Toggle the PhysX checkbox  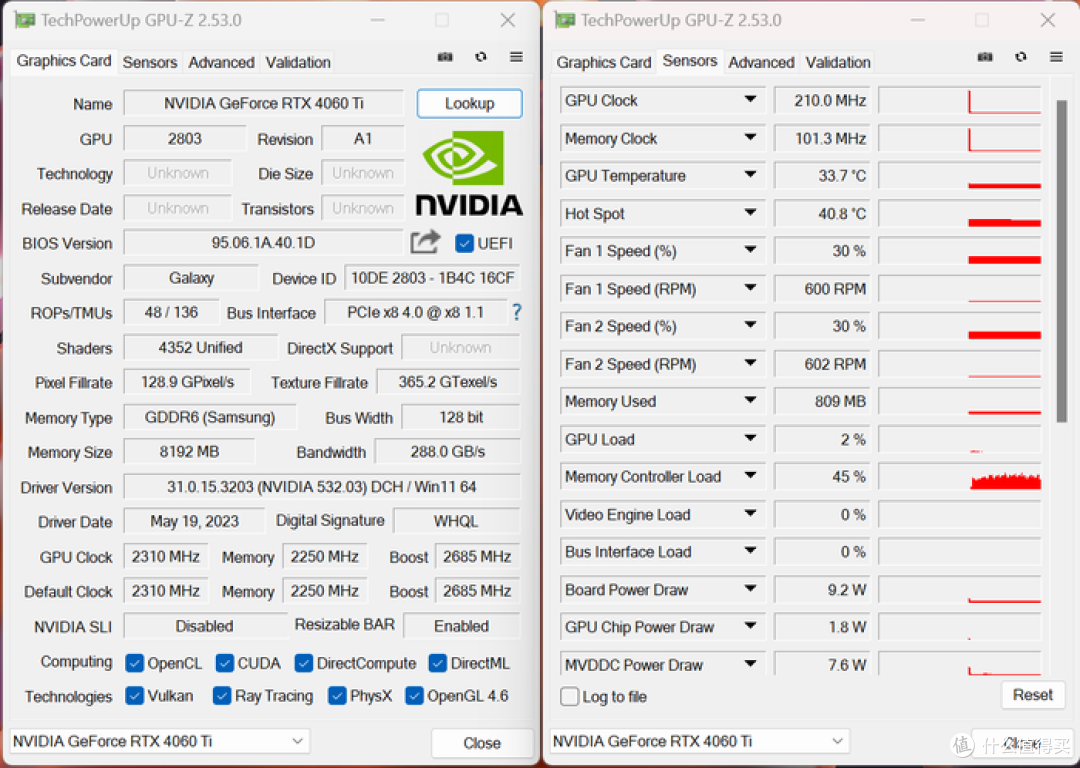[337, 696]
